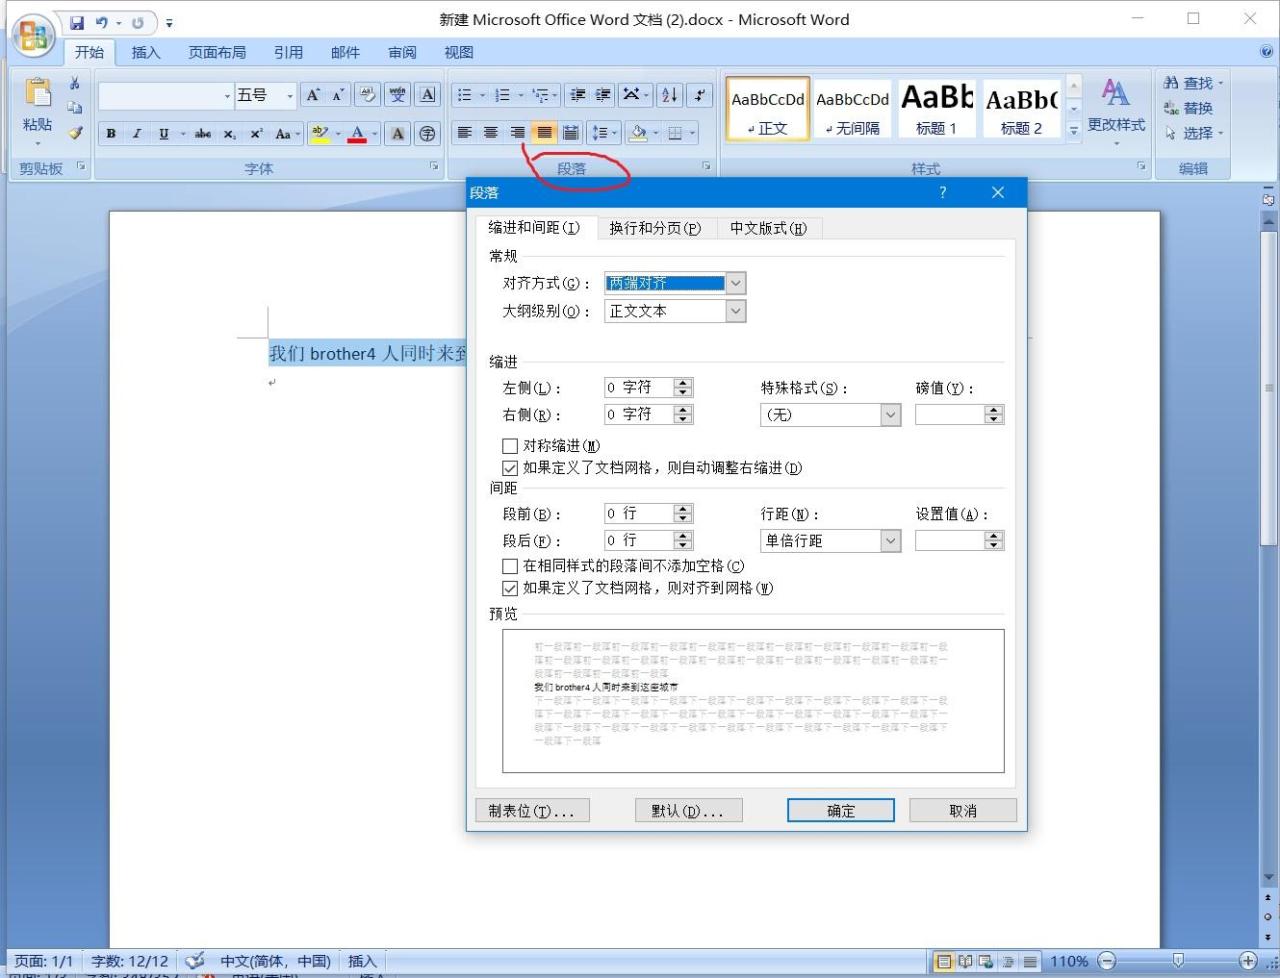Click the Office button logo
This screenshot has height=978, width=1280.
point(33,36)
